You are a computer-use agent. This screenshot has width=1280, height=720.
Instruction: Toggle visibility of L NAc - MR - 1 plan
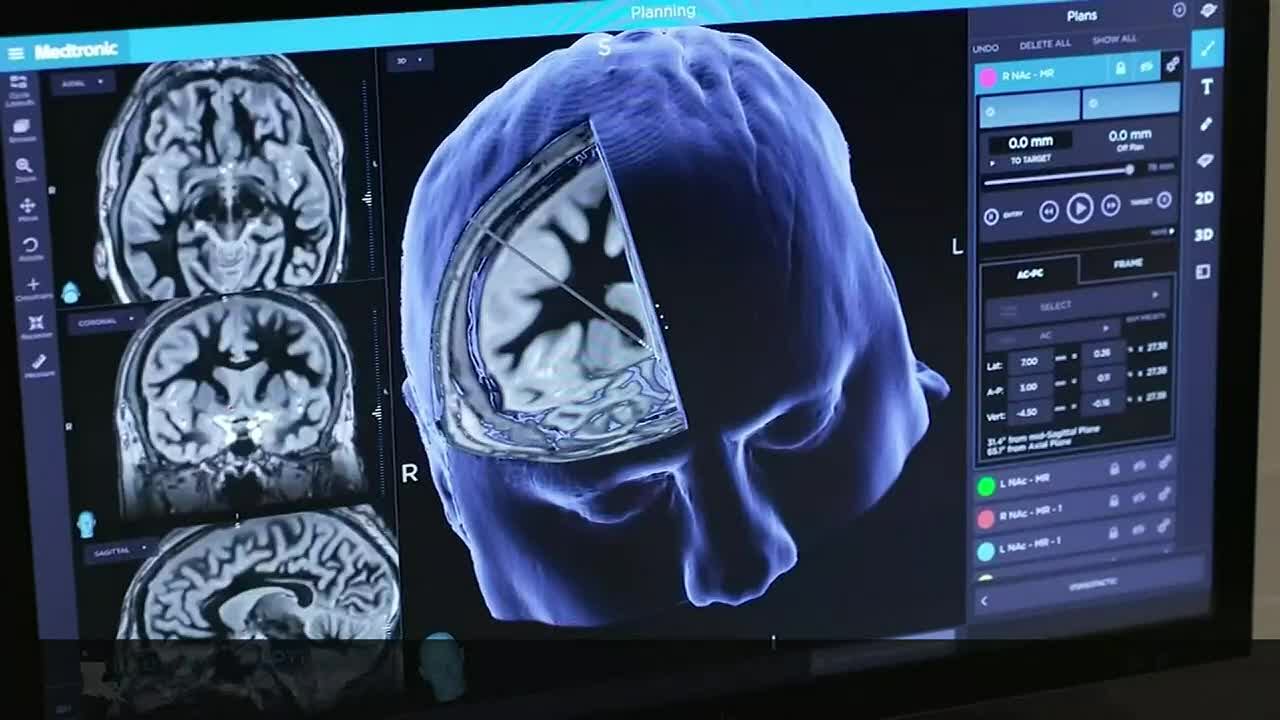1138,529
